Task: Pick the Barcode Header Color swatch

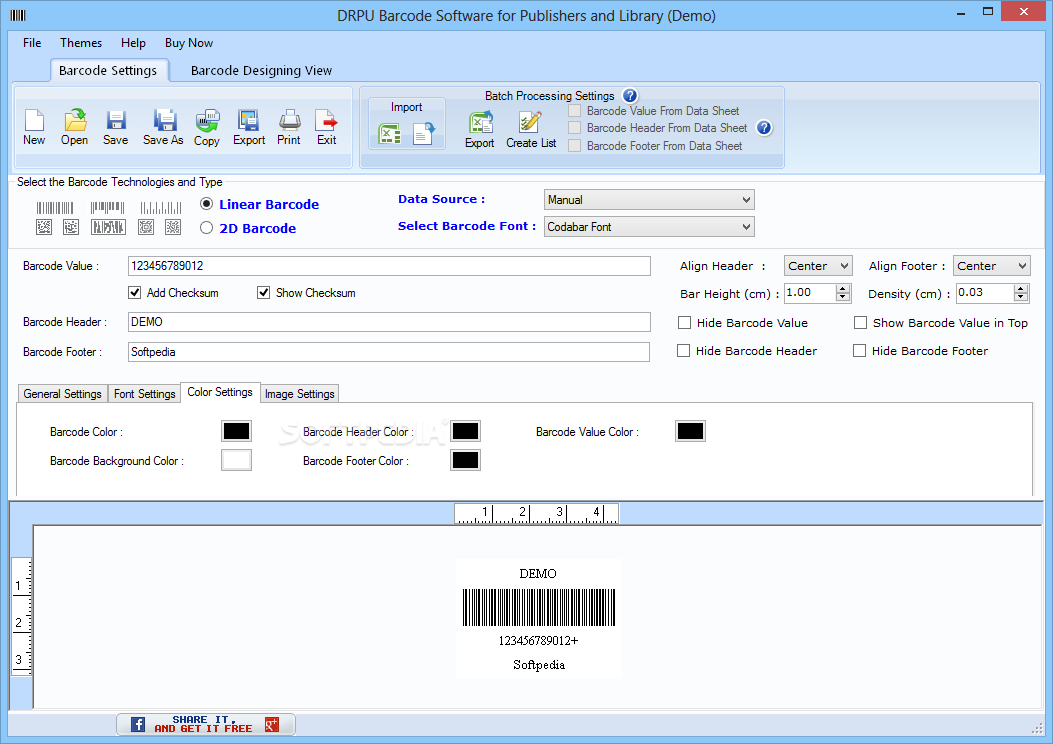Action: 465,431
